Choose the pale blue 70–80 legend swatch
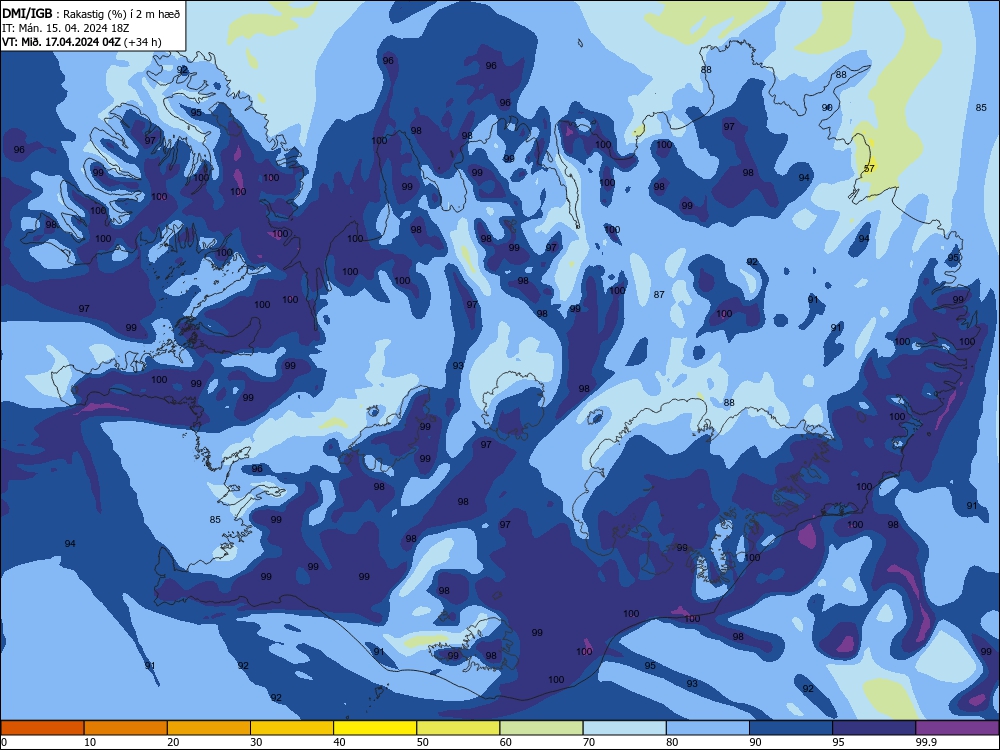 [625, 728]
